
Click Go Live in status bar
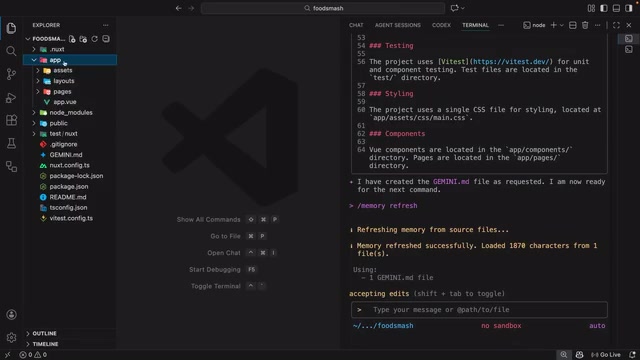pos(606,355)
